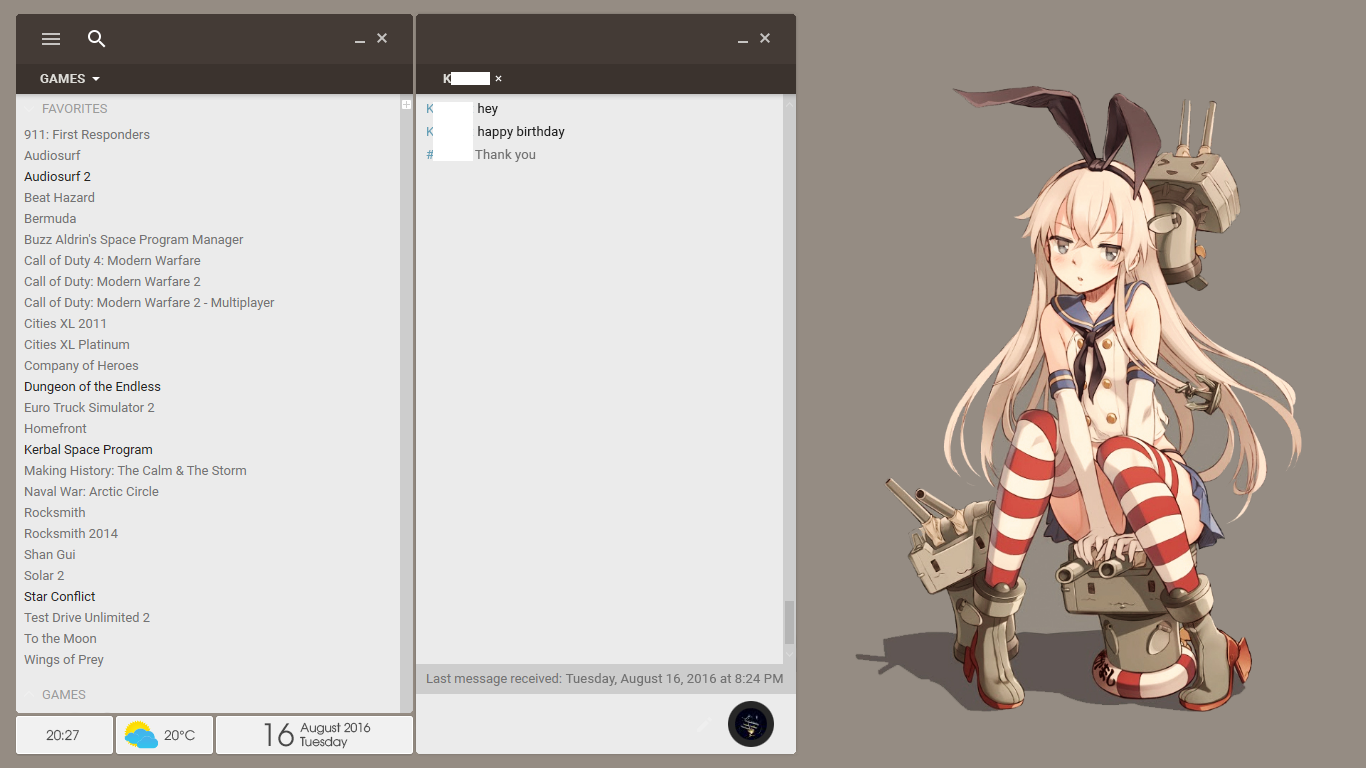Click the 20°C temperature readout
Image resolution: width=1366 pixels, height=768 pixels.
[x=179, y=736]
